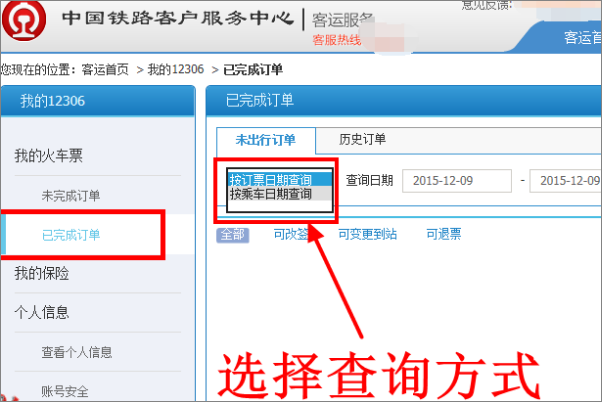Viewport: 602px width, 402px height.
Task: Select 未完成订单 in sidebar
Action: pyautogui.click(x=71, y=196)
